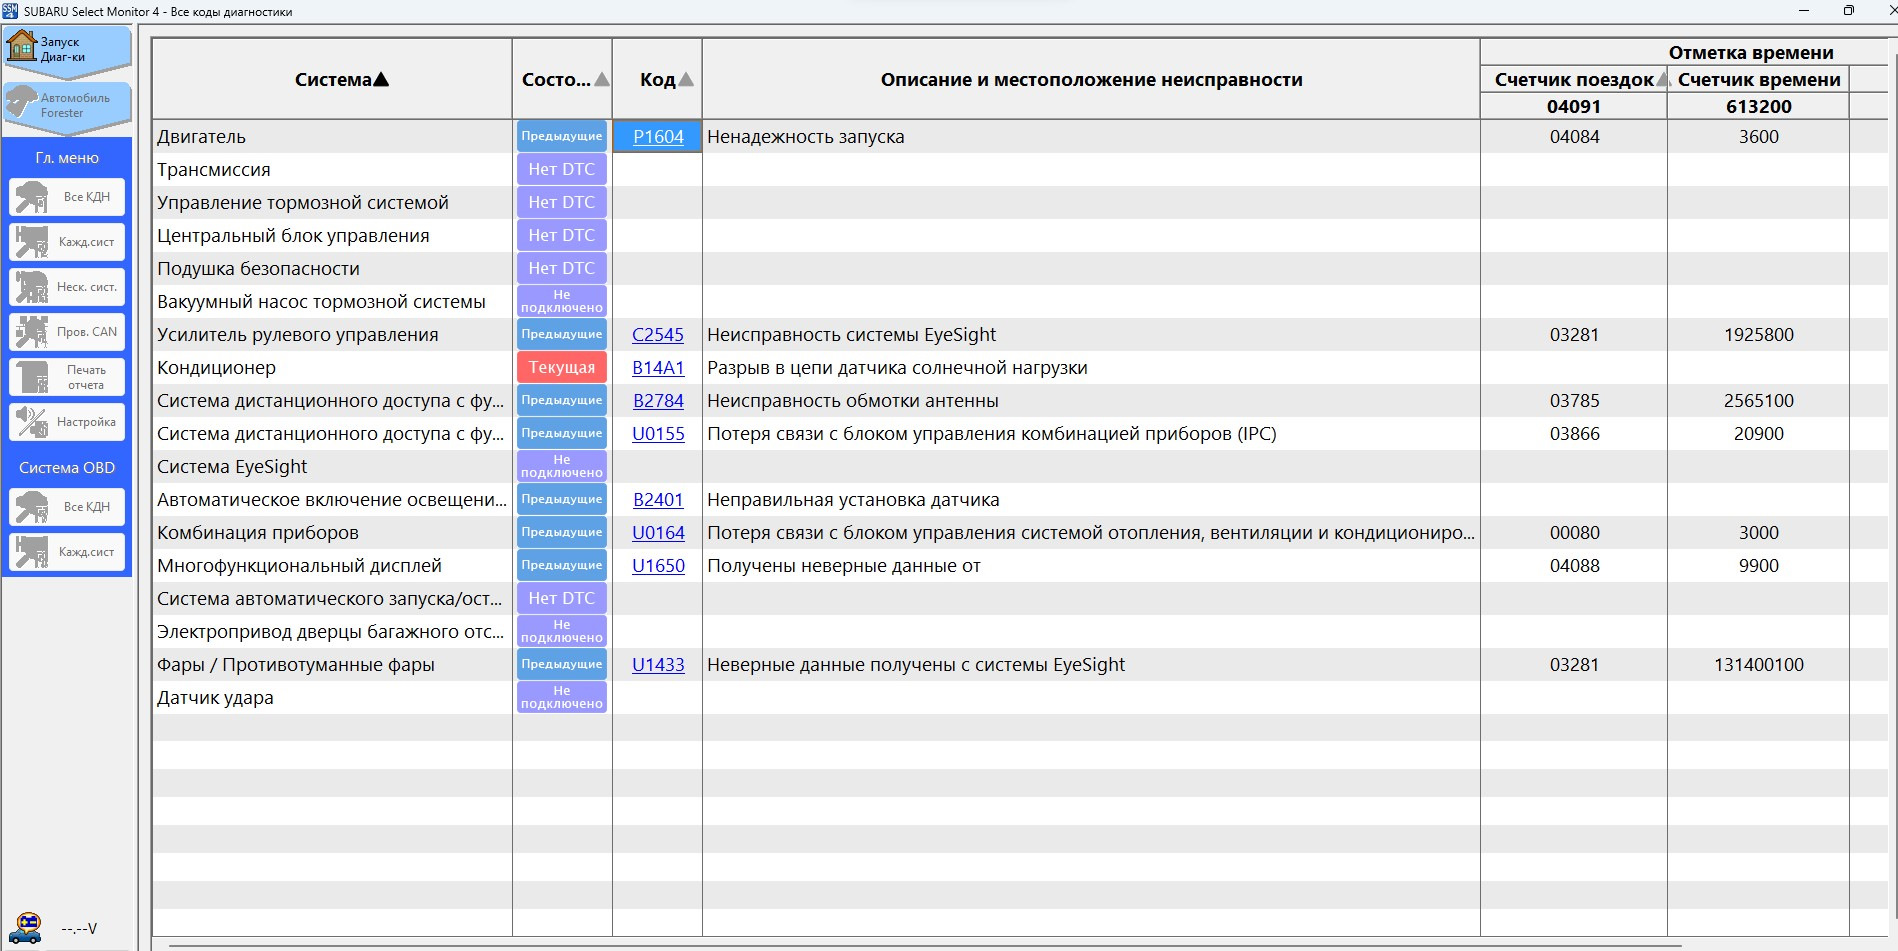Open Все КДН under Гл. меню
Image resolution: width=1898 pixels, height=951 pixels.
[x=67, y=197]
